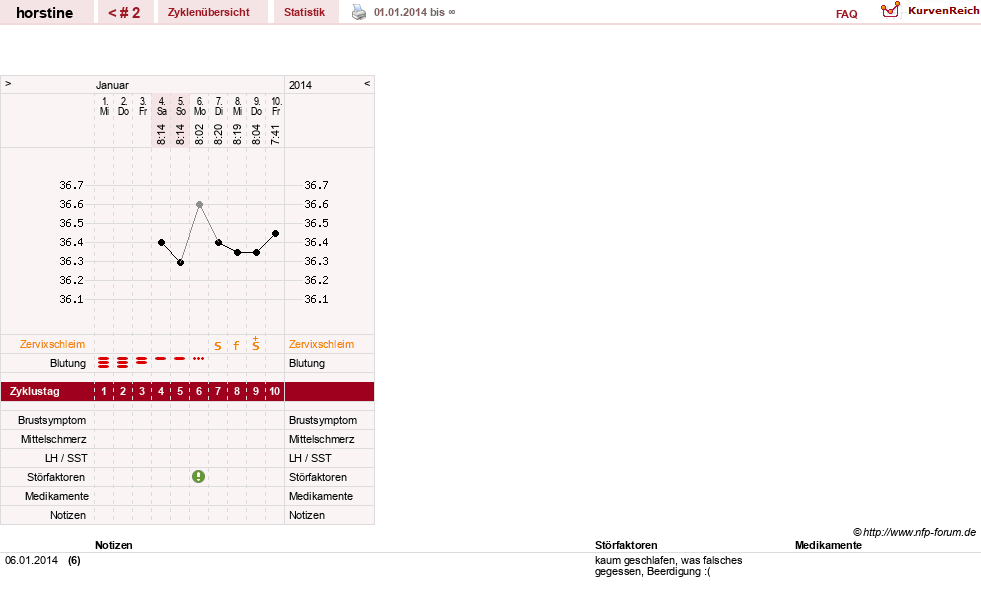This screenshot has width=981, height=598.
Task: Click the right Notizen row label in chart
Action: click(307, 515)
